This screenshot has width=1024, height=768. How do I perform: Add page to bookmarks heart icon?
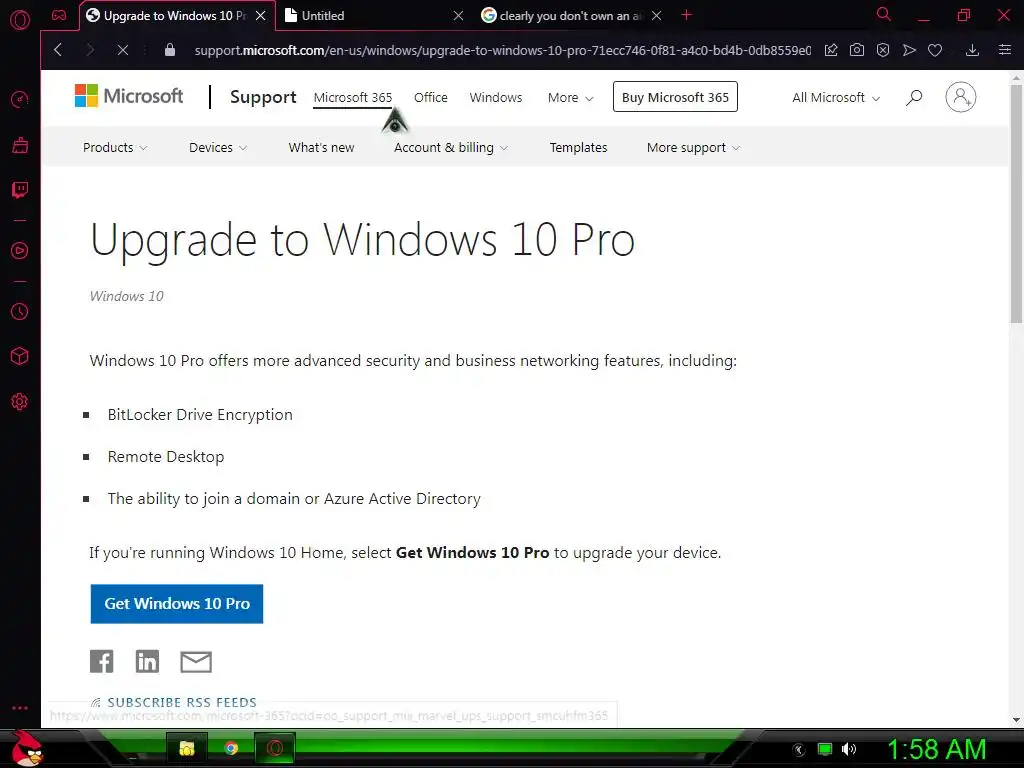coord(935,50)
